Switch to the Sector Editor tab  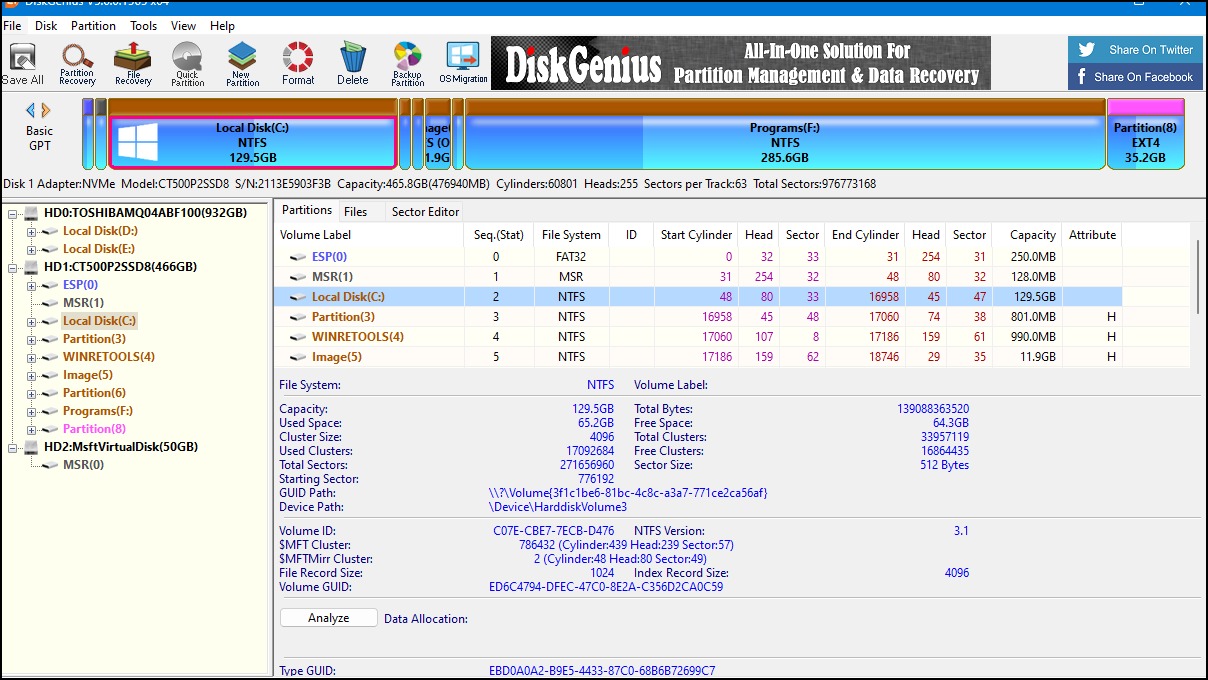pos(426,211)
